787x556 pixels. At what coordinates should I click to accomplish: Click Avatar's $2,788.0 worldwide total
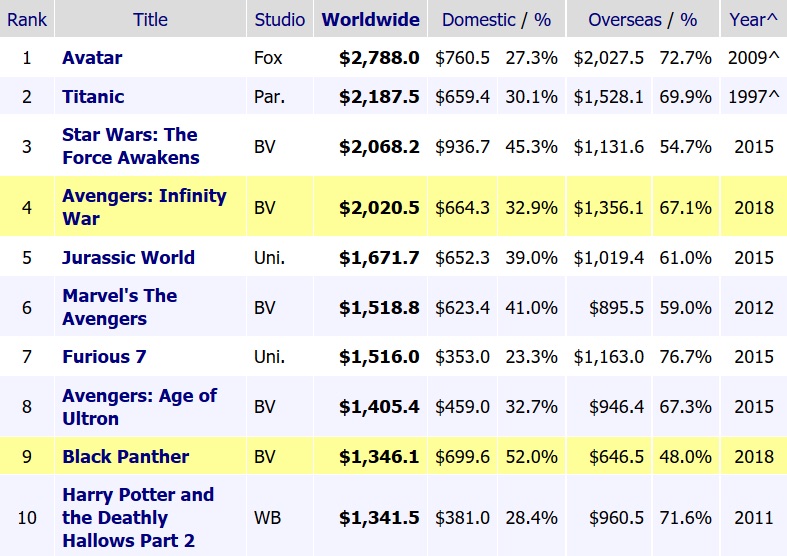coord(379,58)
